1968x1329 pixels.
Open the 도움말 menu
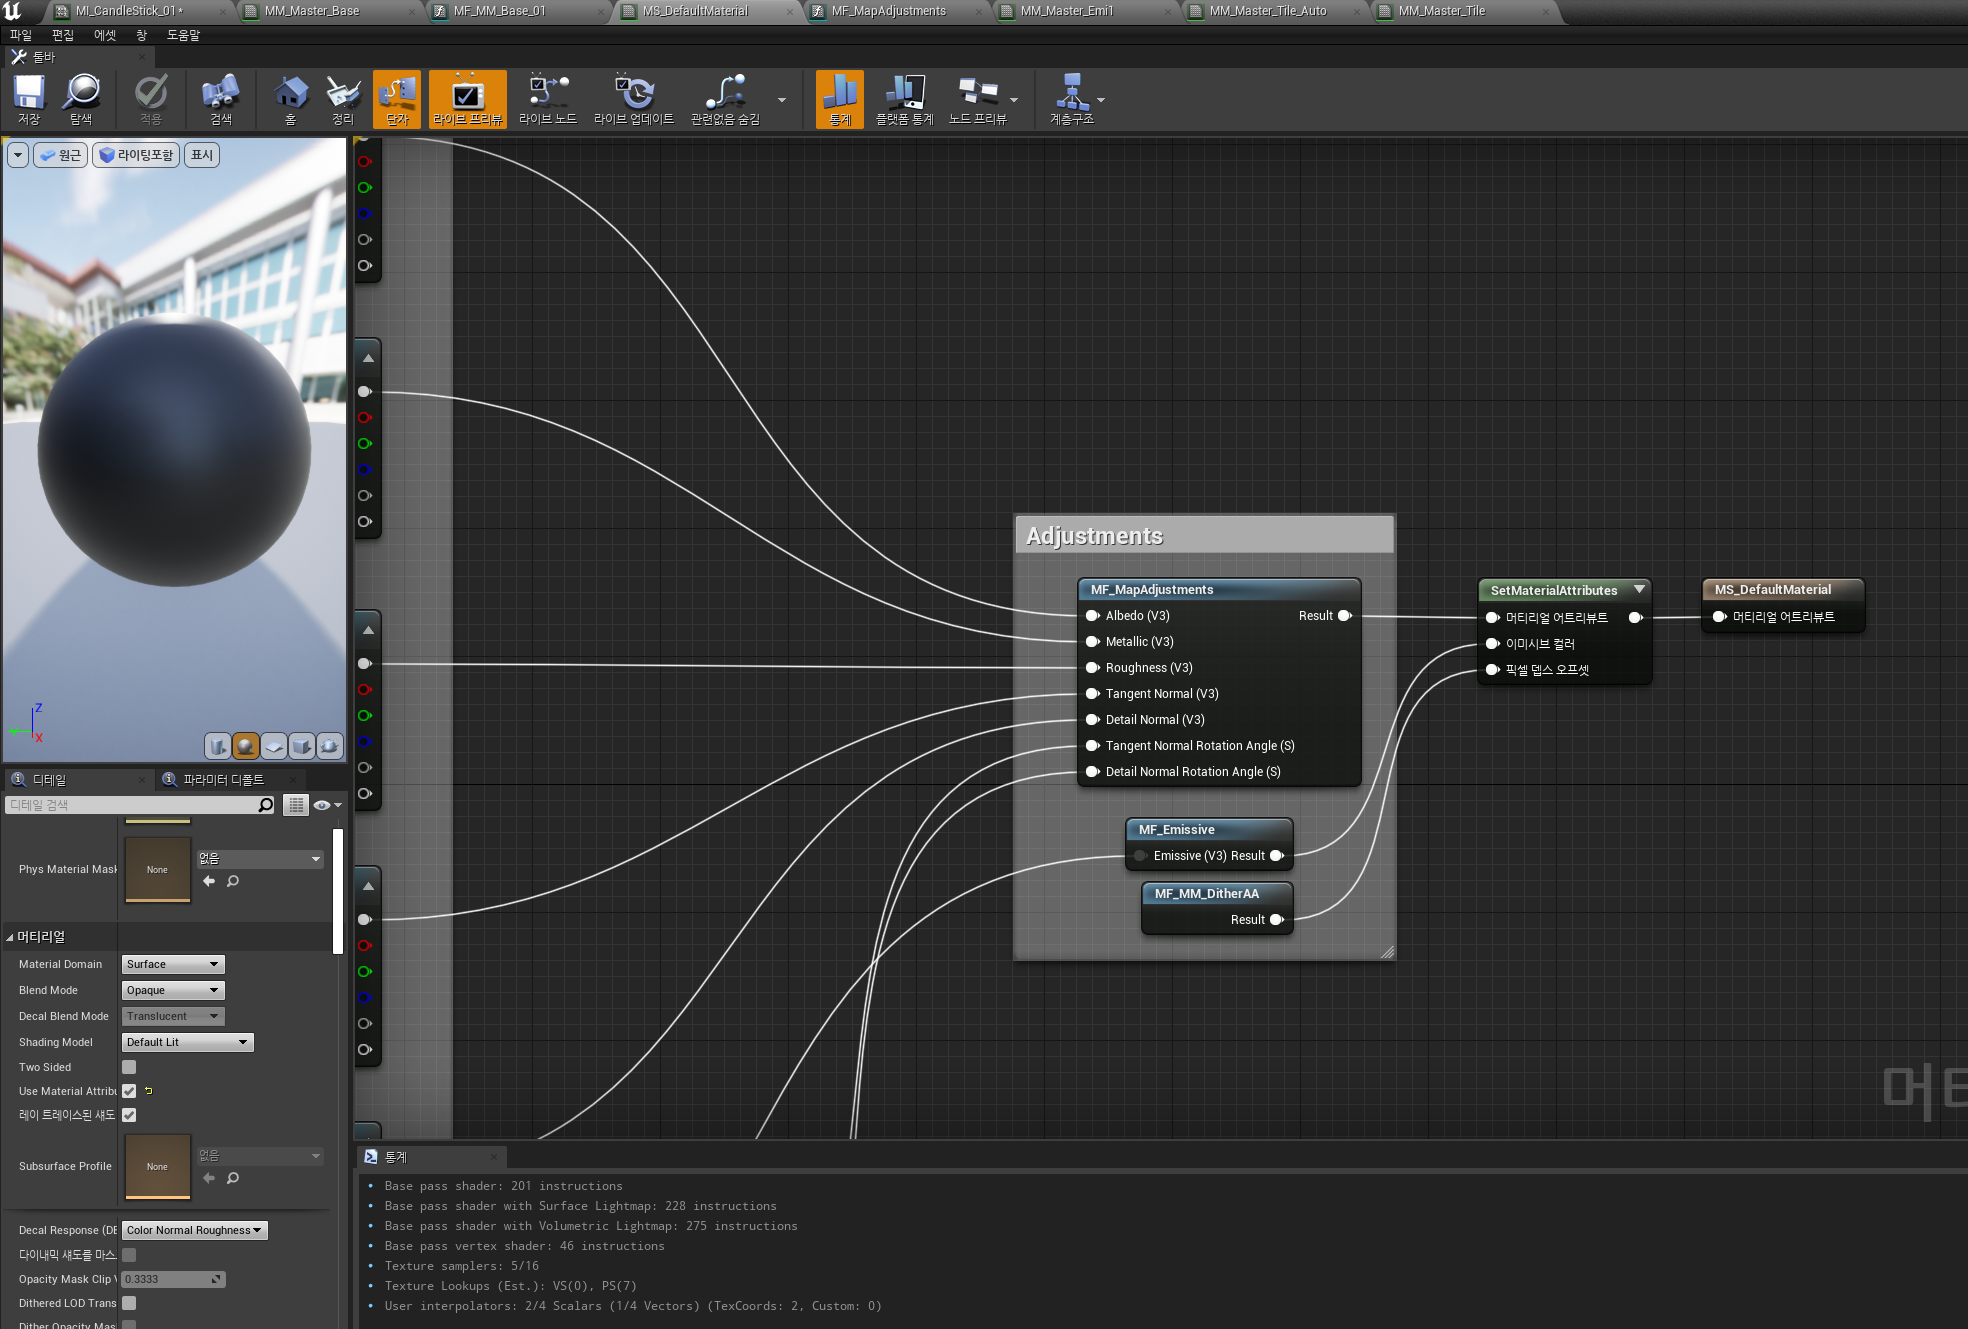click(183, 35)
